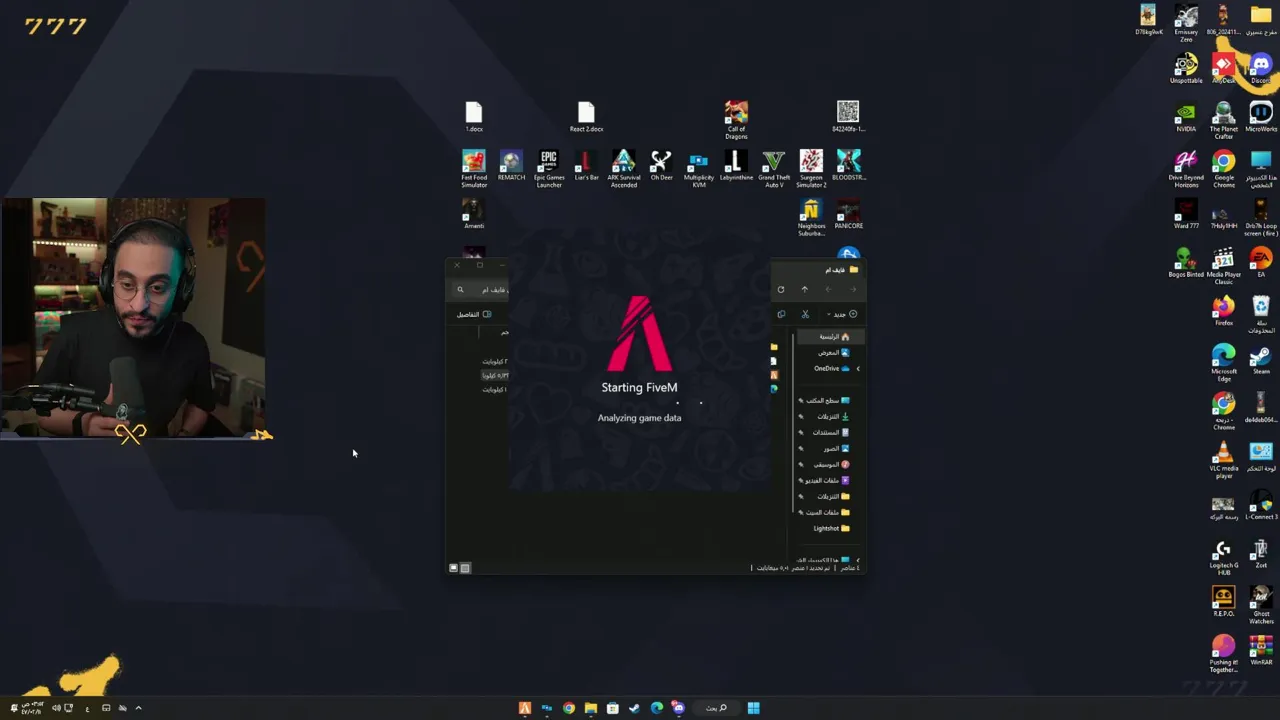This screenshot has width=1280, height=720.
Task: Open Multiplicity KVM shortcut
Action: point(698,168)
